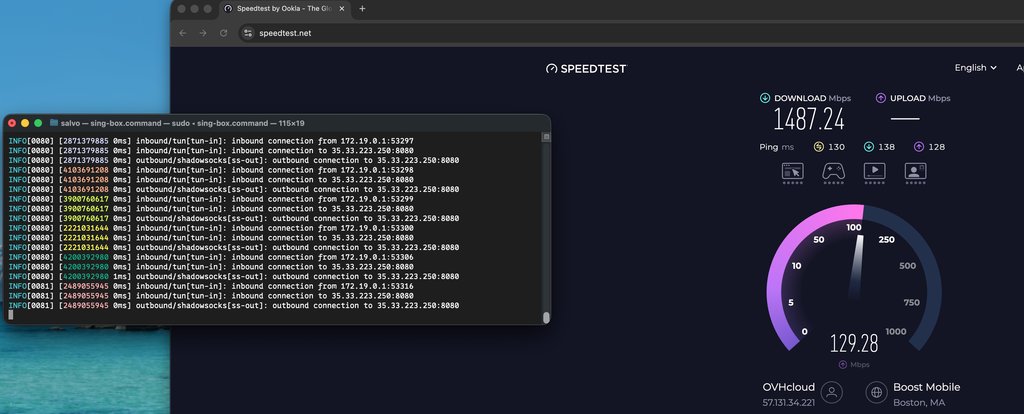Click the OVHcloud user profile icon
Viewport: 1024px width, 414px height.
(x=831, y=392)
